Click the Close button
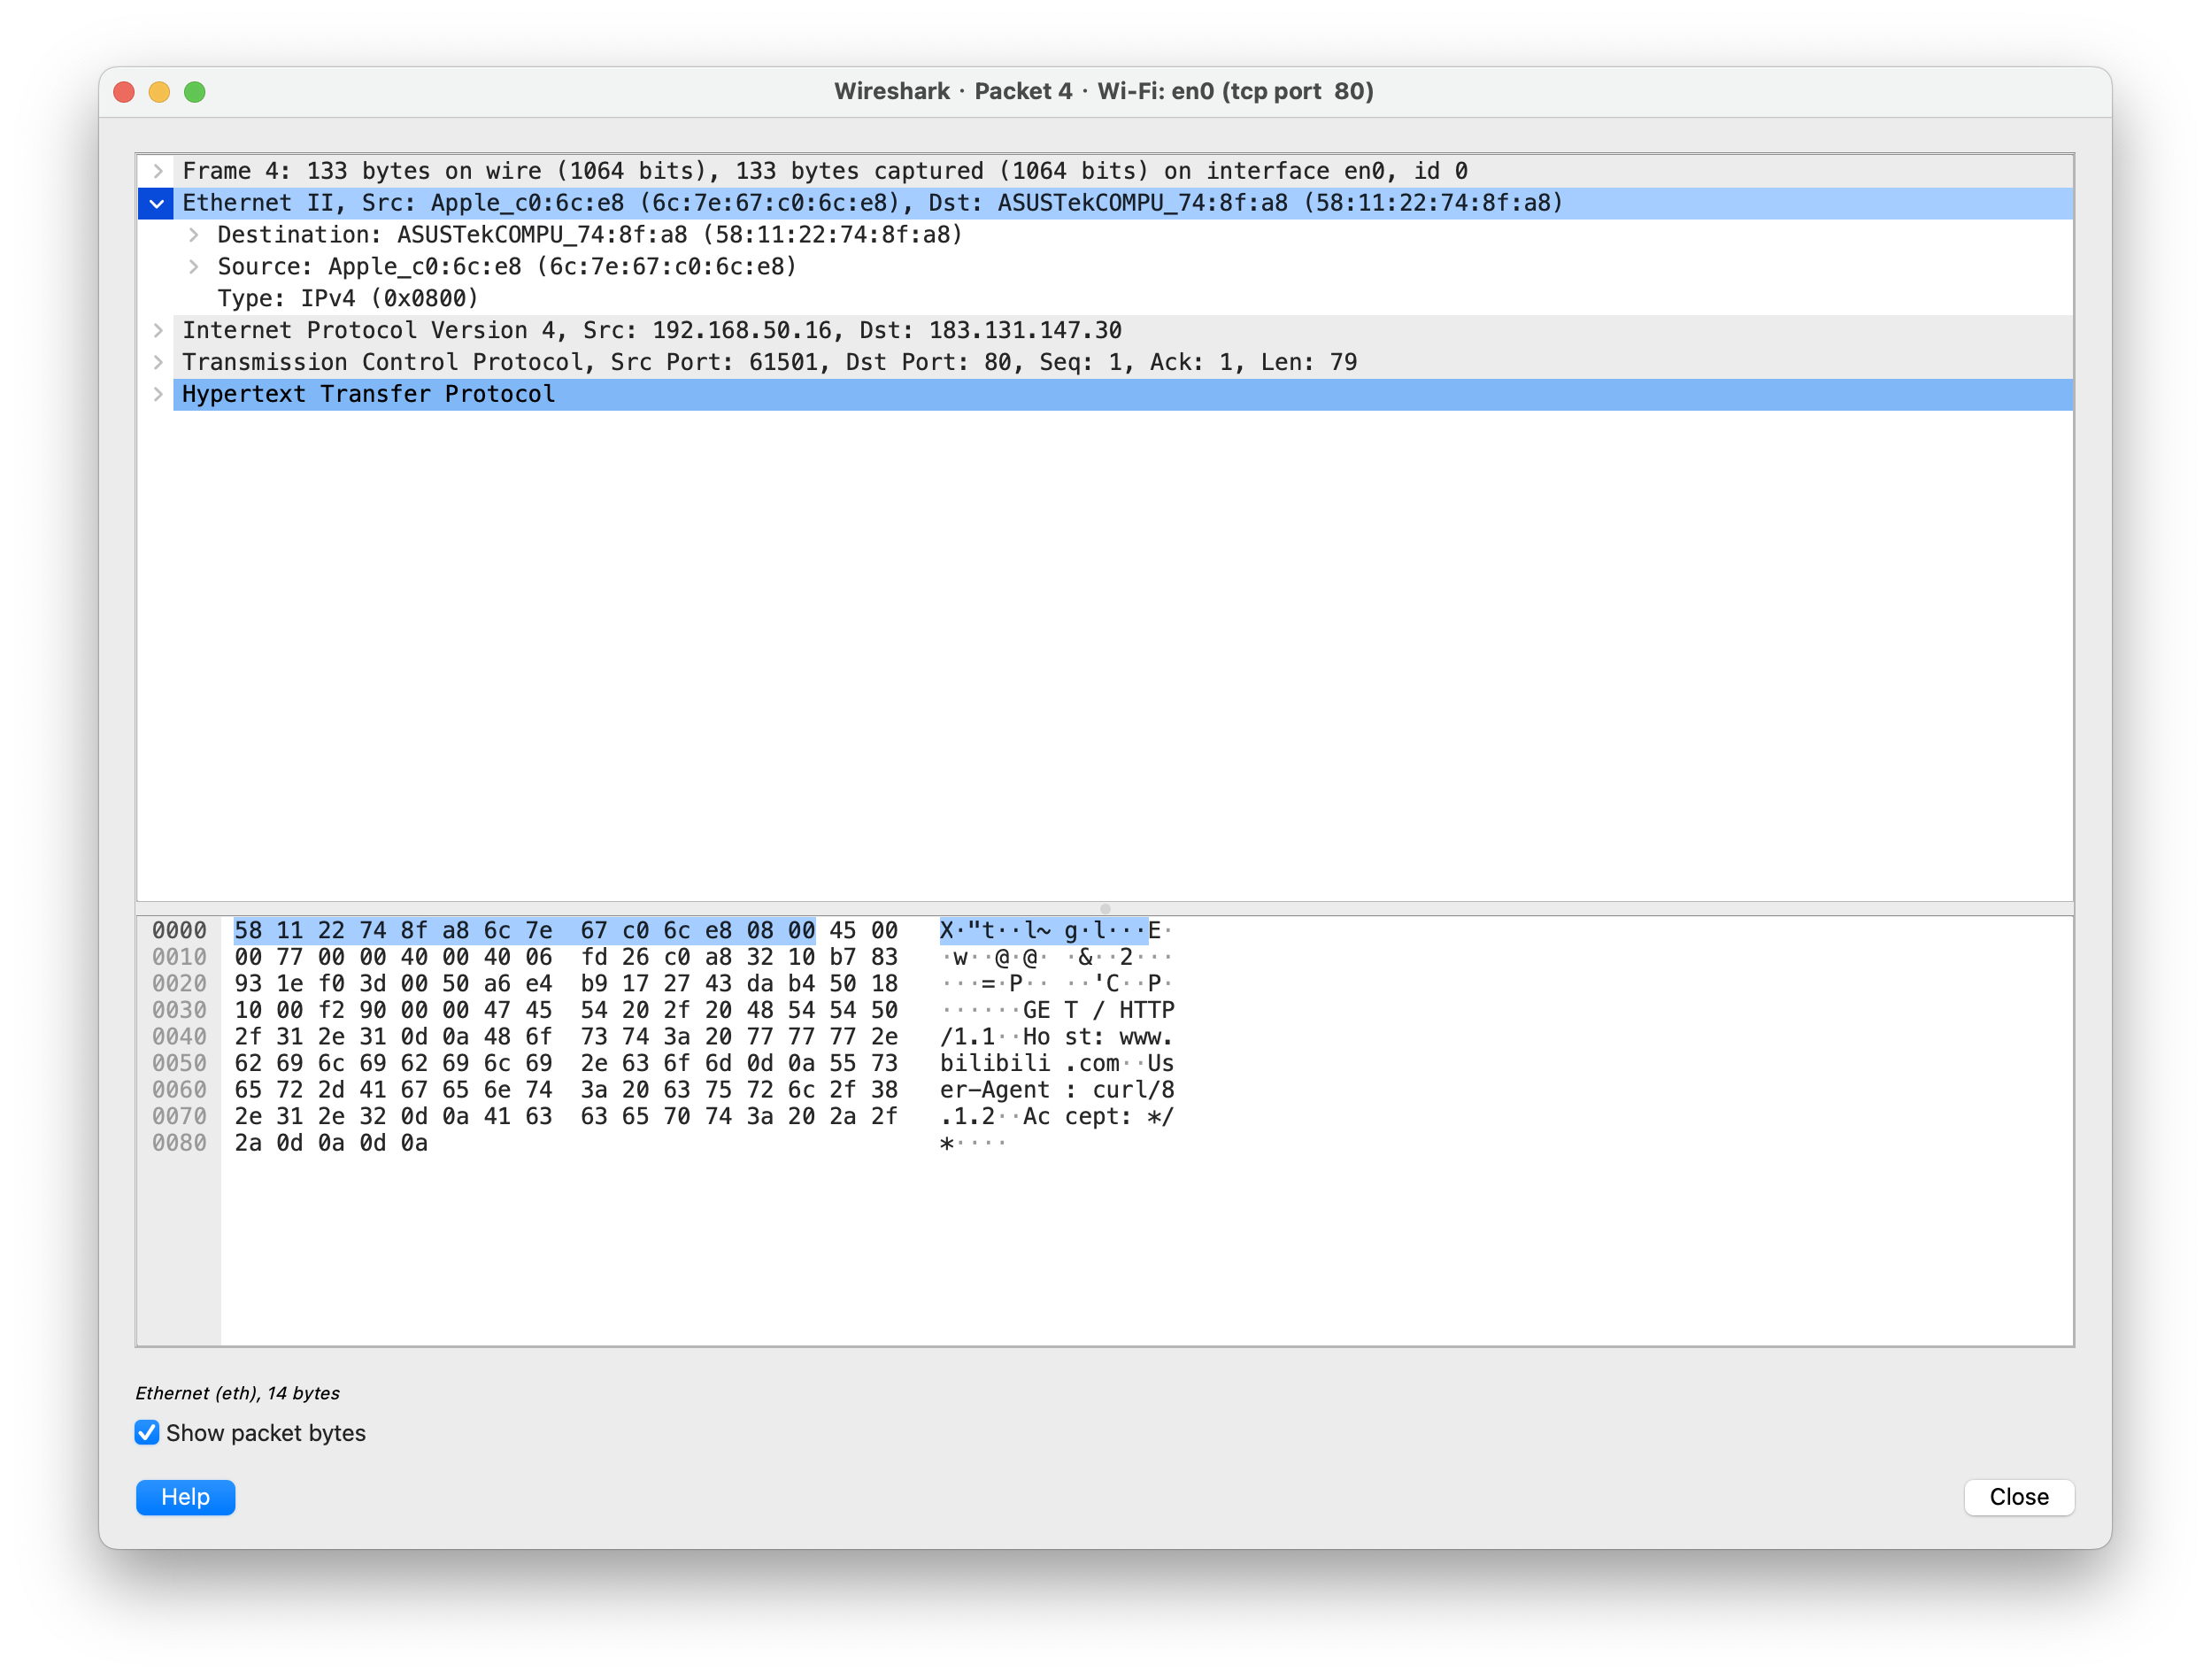 click(2018, 1497)
